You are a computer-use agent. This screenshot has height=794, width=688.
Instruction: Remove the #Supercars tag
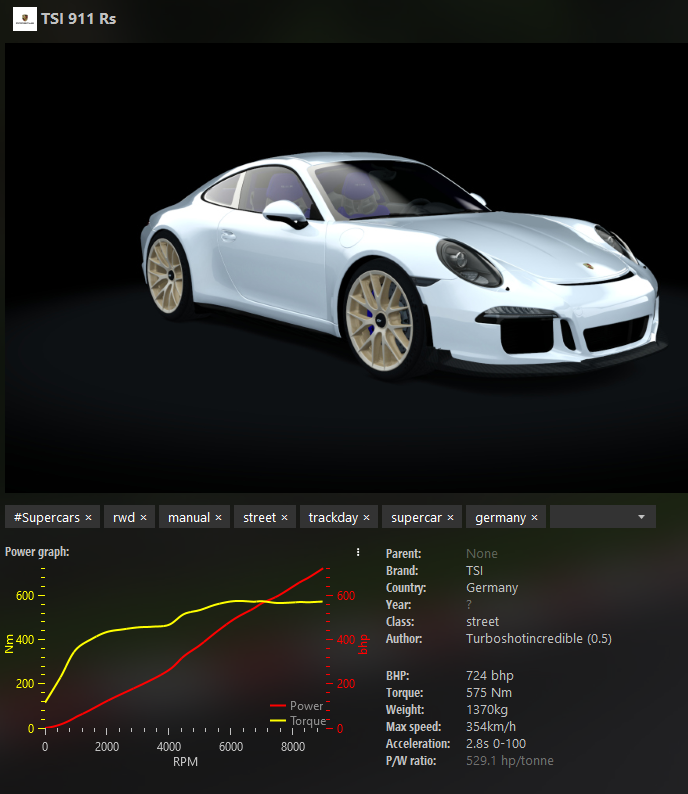88,518
